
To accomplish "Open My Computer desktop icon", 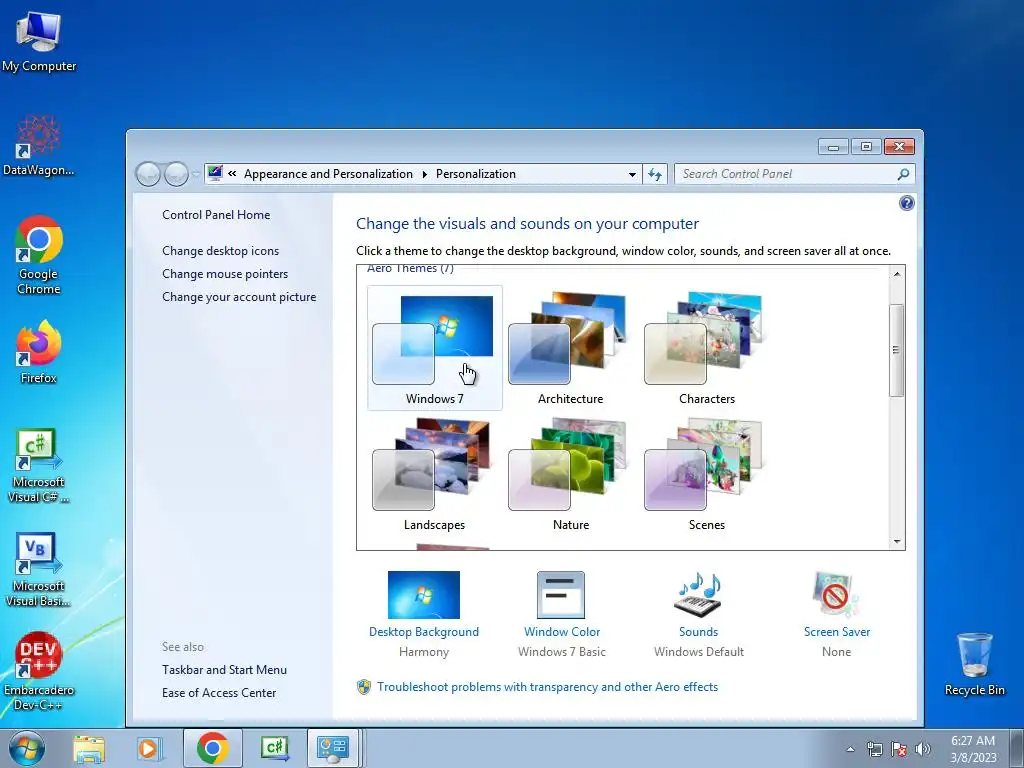I will pos(39,40).
